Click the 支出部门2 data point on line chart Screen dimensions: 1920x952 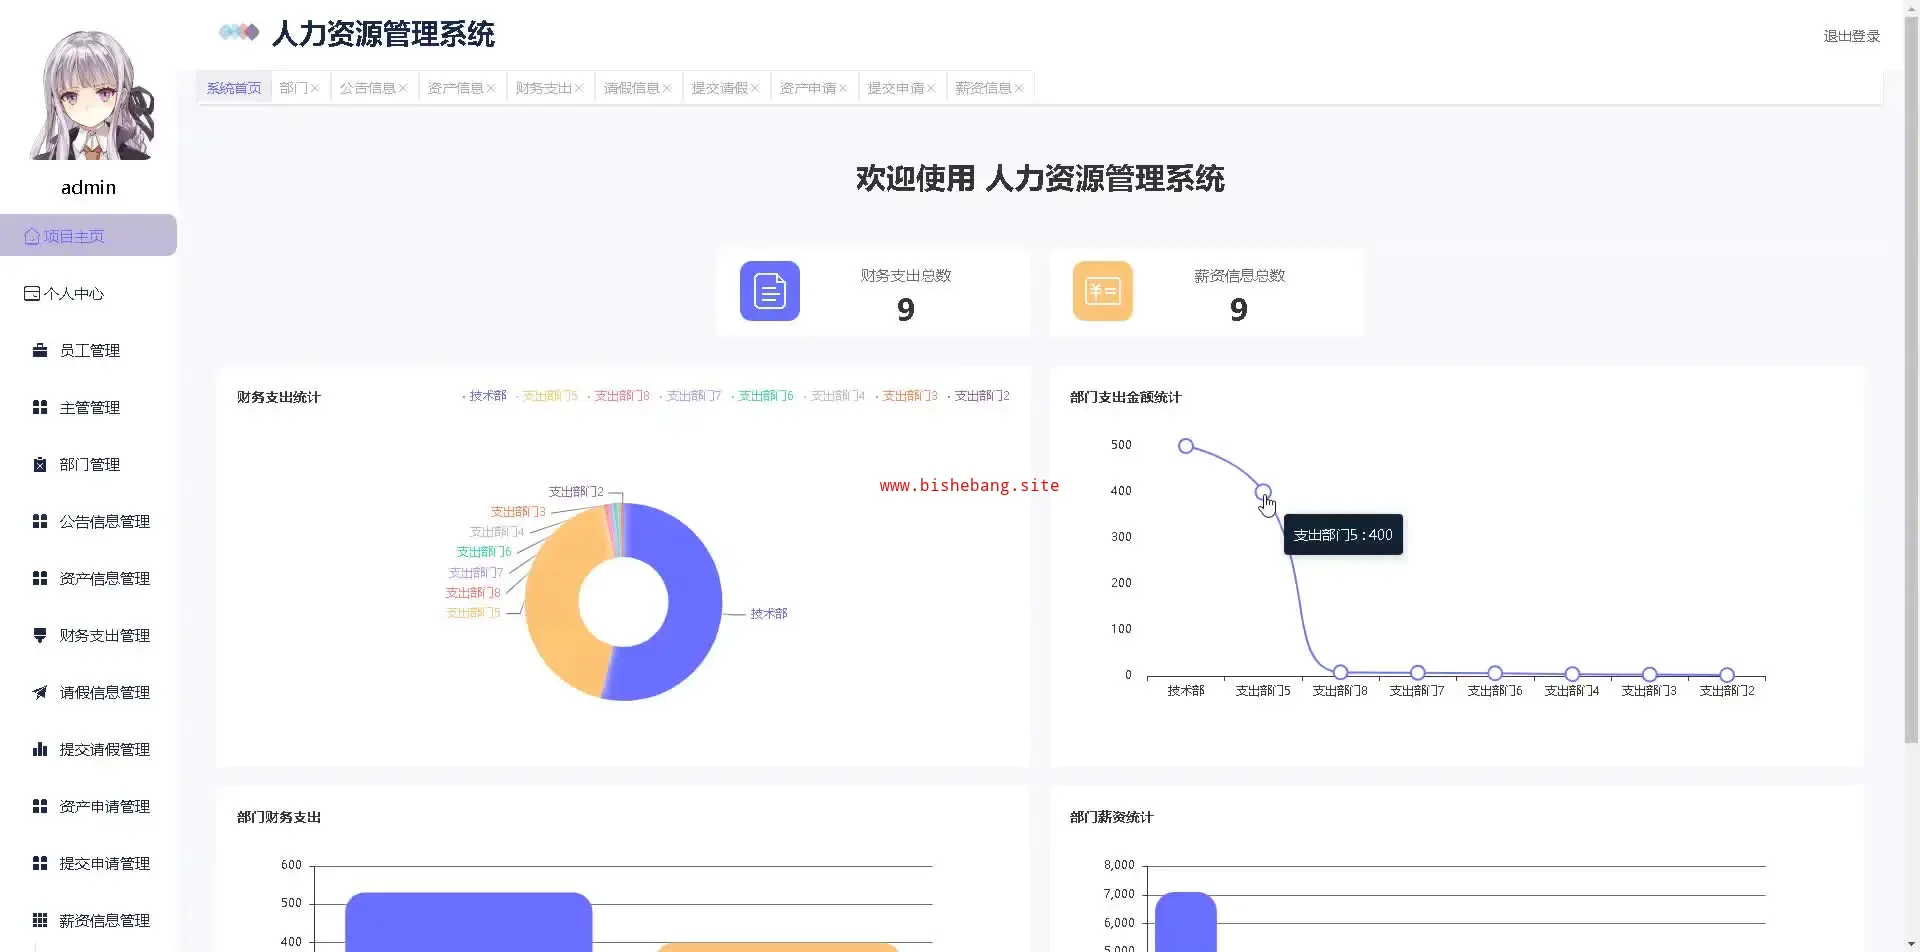click(1727, 675)
